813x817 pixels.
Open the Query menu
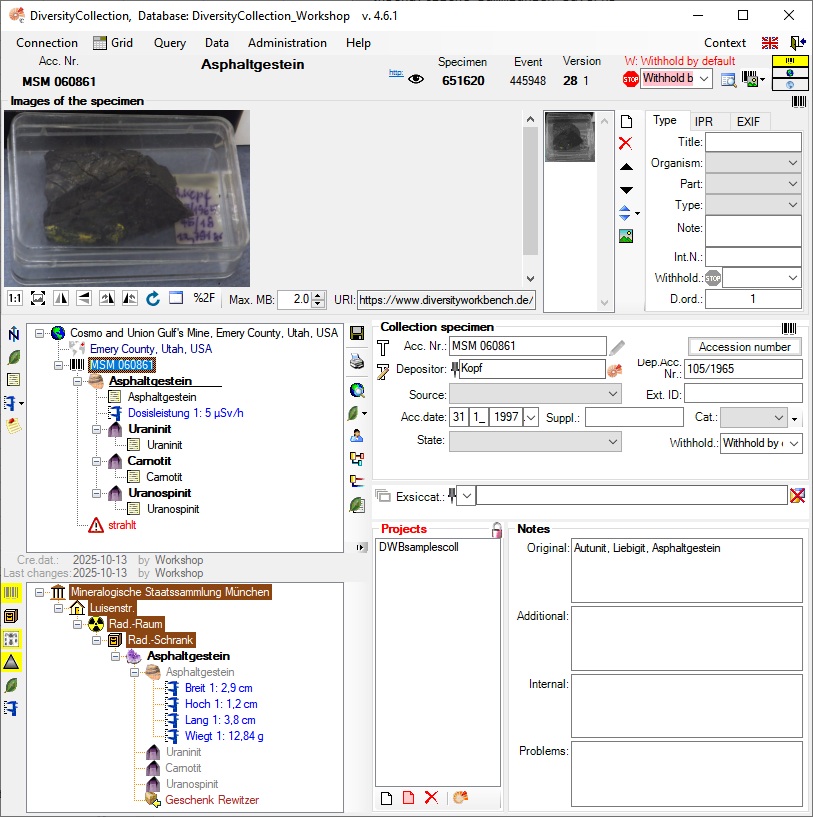tap(170, 43)
